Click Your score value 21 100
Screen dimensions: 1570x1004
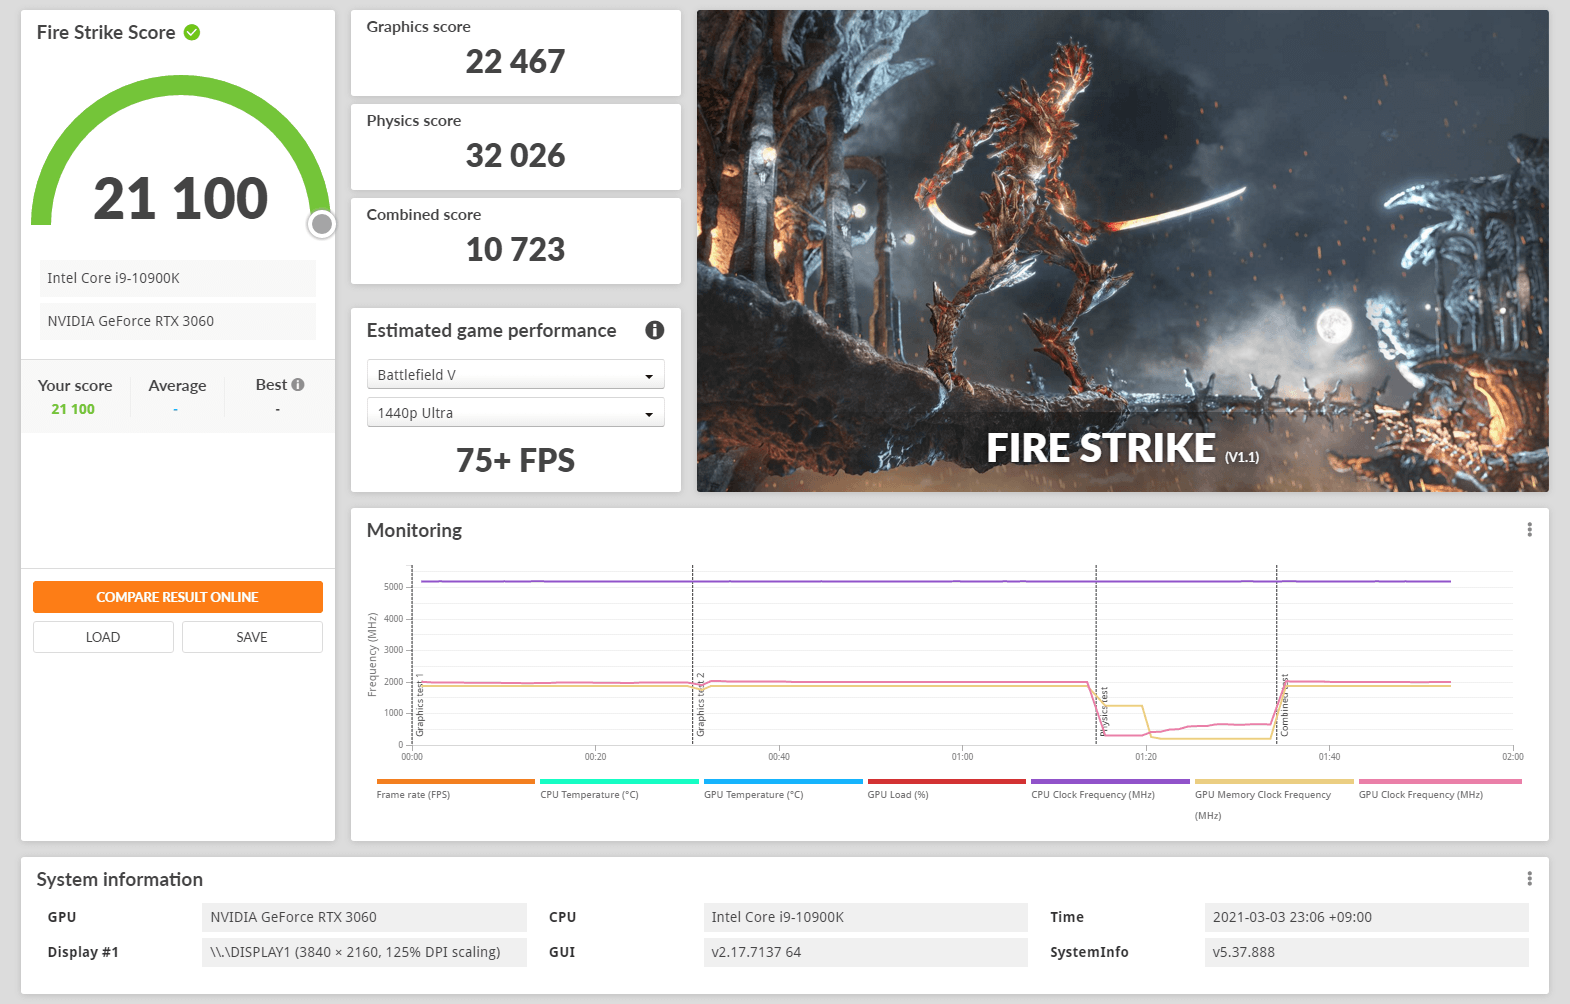coord(73,409)
